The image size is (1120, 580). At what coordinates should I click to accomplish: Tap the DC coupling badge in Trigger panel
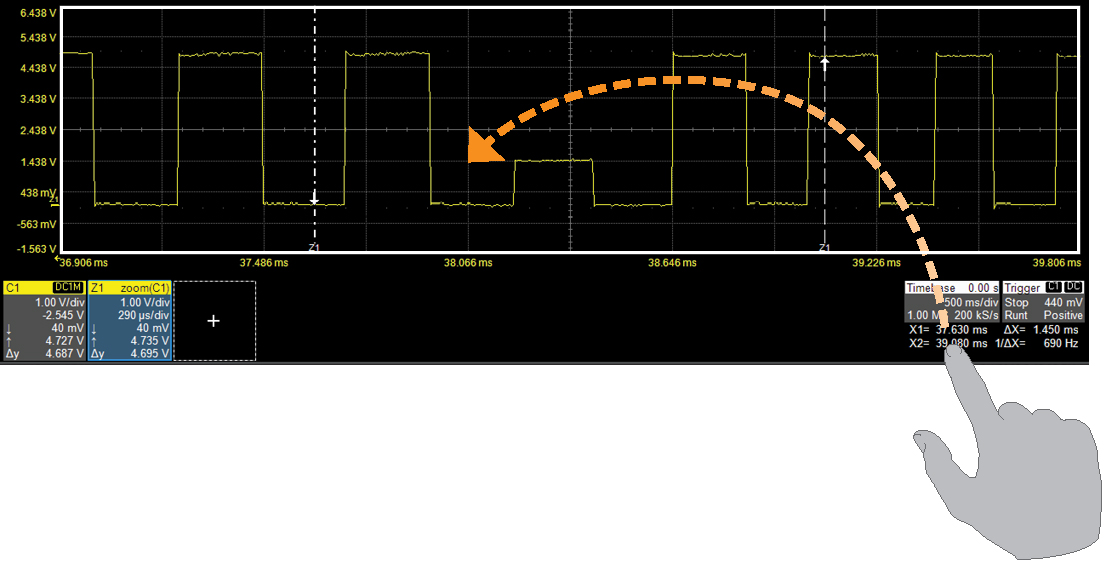(x=1072, y=287)
